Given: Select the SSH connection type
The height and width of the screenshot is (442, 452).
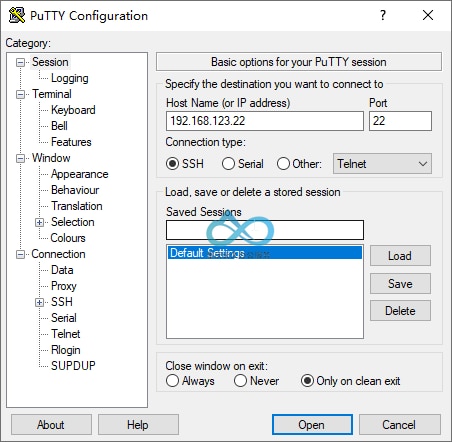Looking at the screenshot, I should tap(172, 164).
